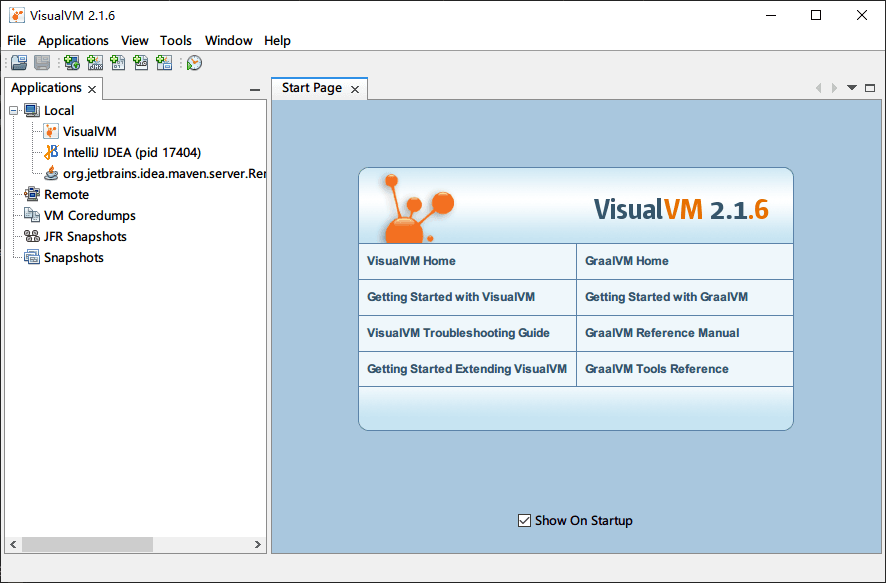This screenshot has height=583, width=886.
Task: Open the GraalVM Tools Reference link
Action: coord(657,369)
